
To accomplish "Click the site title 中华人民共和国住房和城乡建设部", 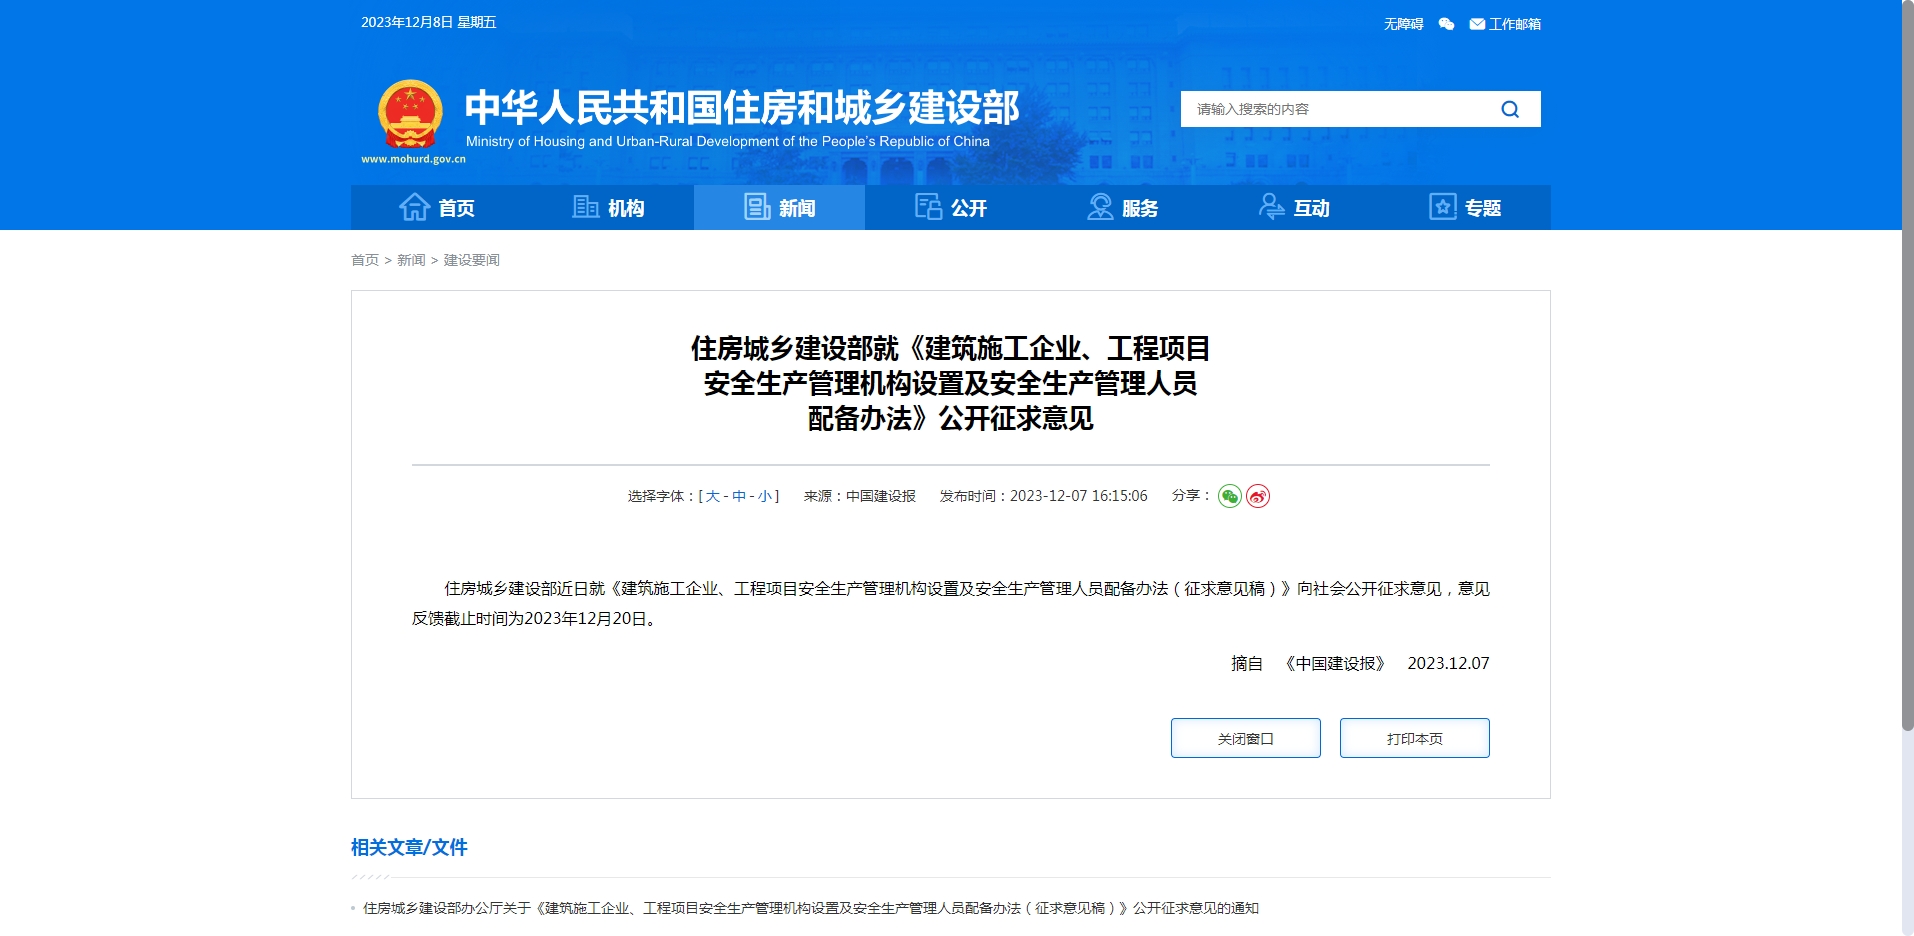I will [x=742, y=107].
